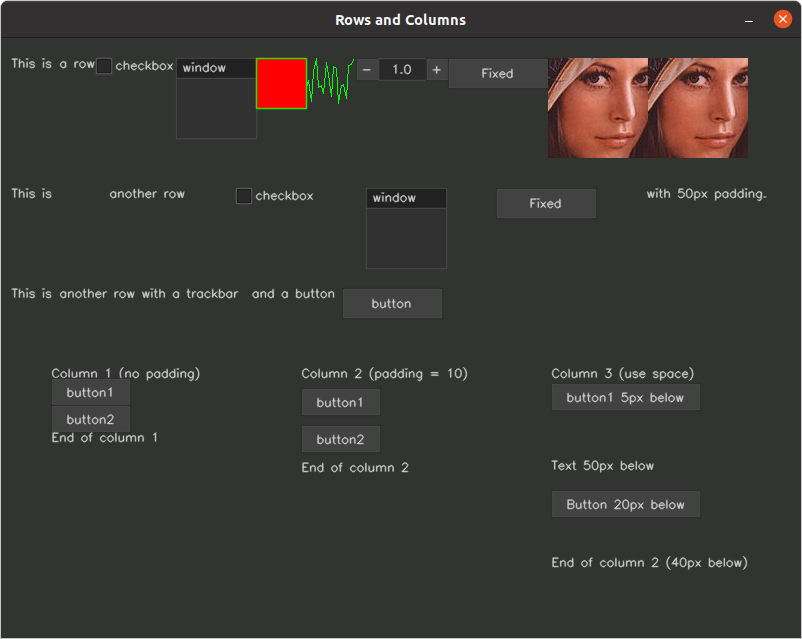Click the 'and a button' text

[293, 294]
